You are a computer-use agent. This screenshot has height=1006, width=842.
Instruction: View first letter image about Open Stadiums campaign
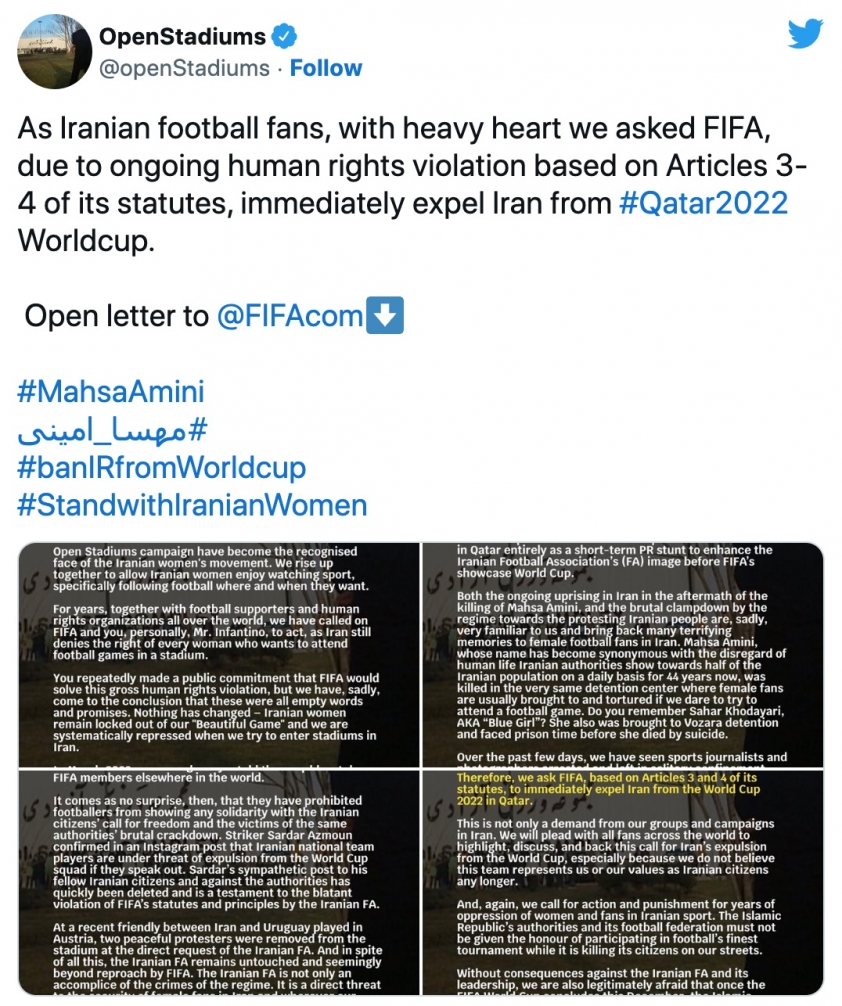click(x=219, y=654)
